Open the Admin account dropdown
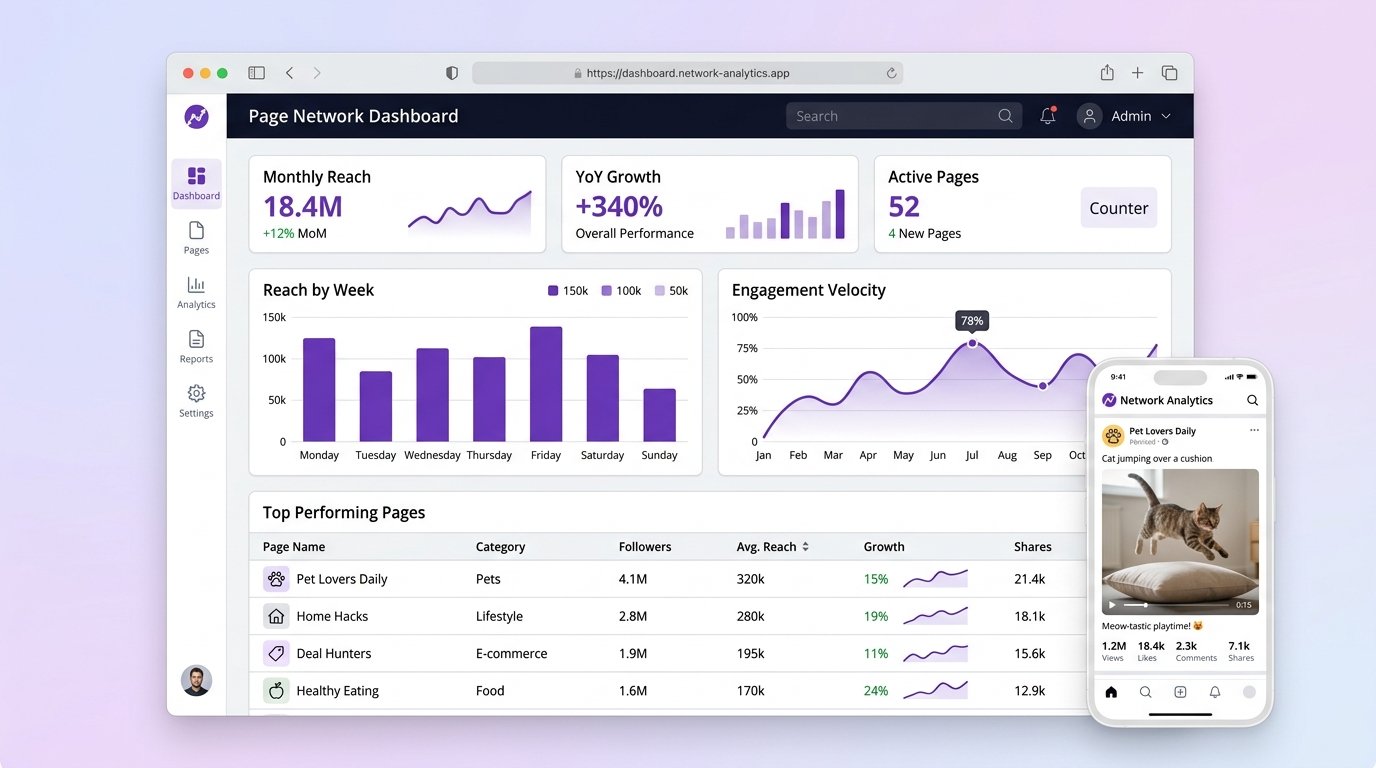1376x768 pixels. tap(1125, 116)
